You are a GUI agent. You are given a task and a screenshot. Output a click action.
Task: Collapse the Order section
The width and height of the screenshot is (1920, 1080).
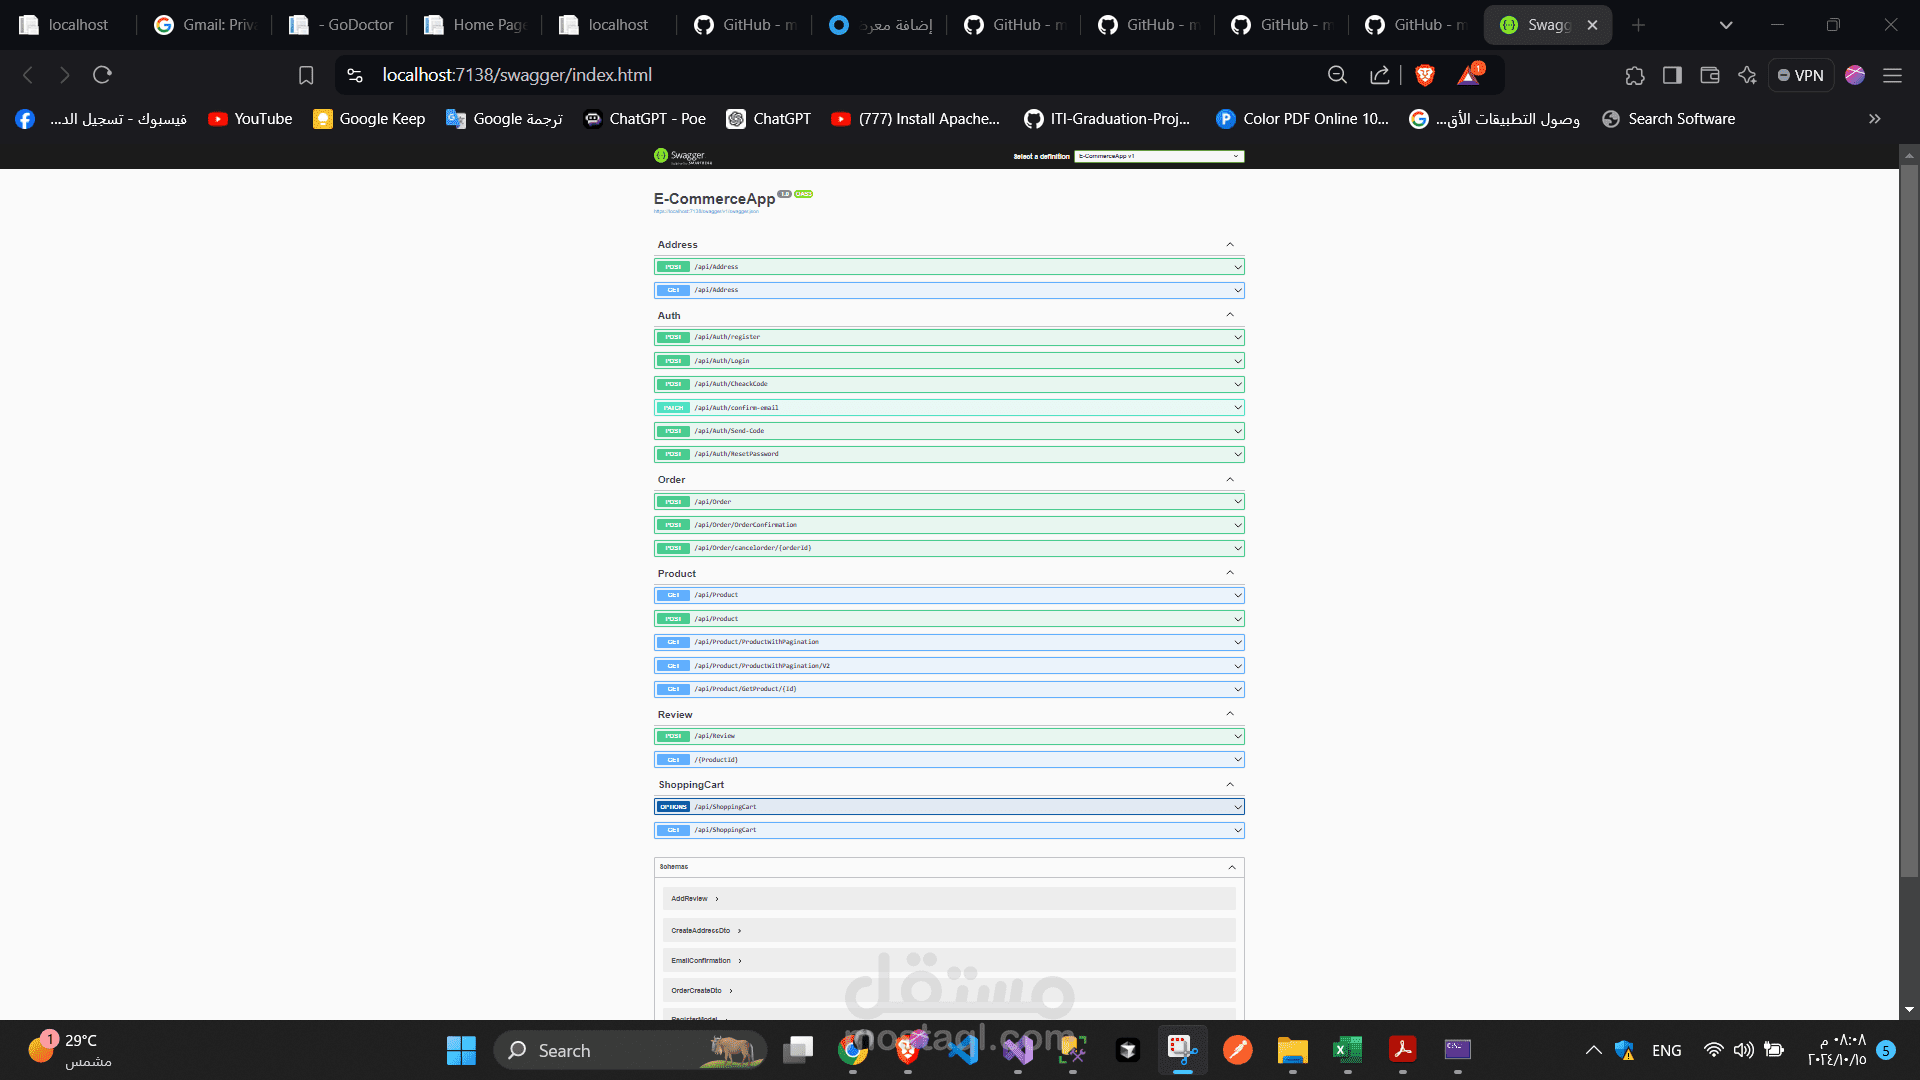pos(1230,480)
